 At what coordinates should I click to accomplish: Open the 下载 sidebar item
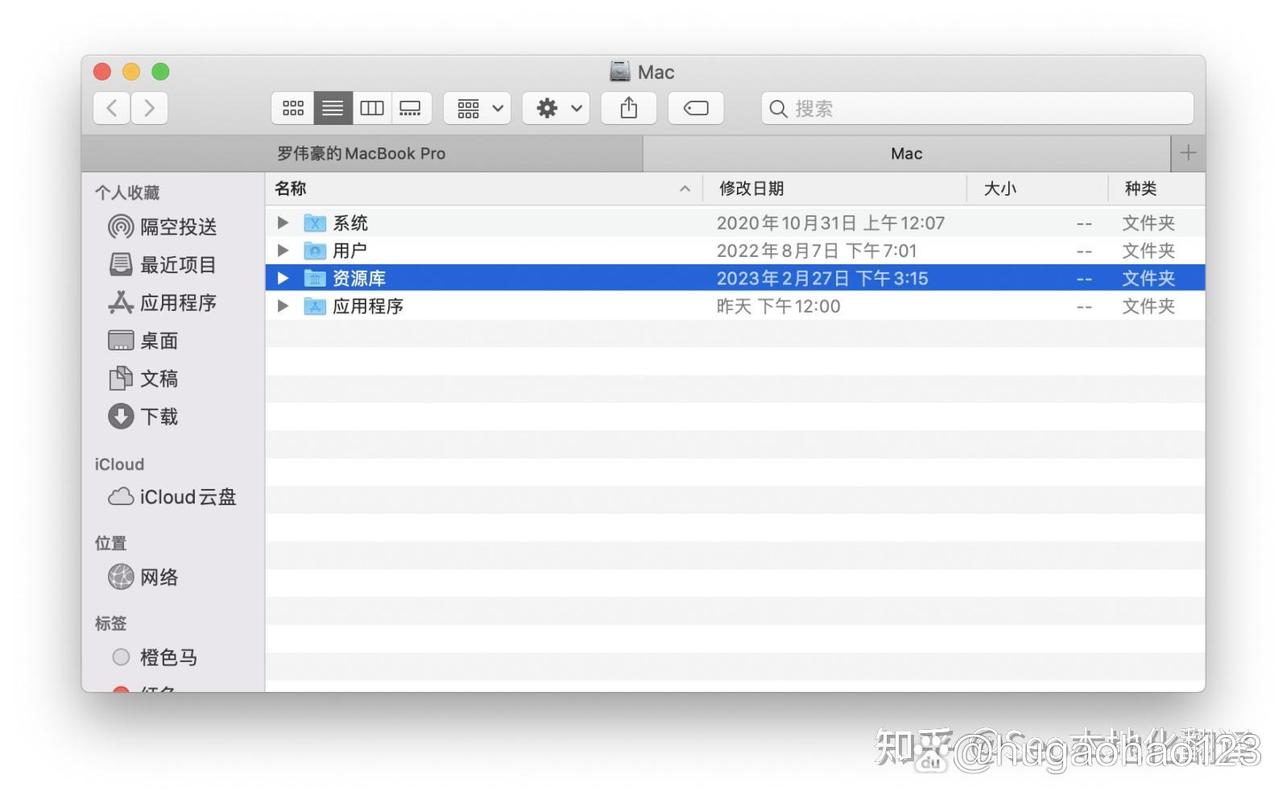[x=158, y=417]
